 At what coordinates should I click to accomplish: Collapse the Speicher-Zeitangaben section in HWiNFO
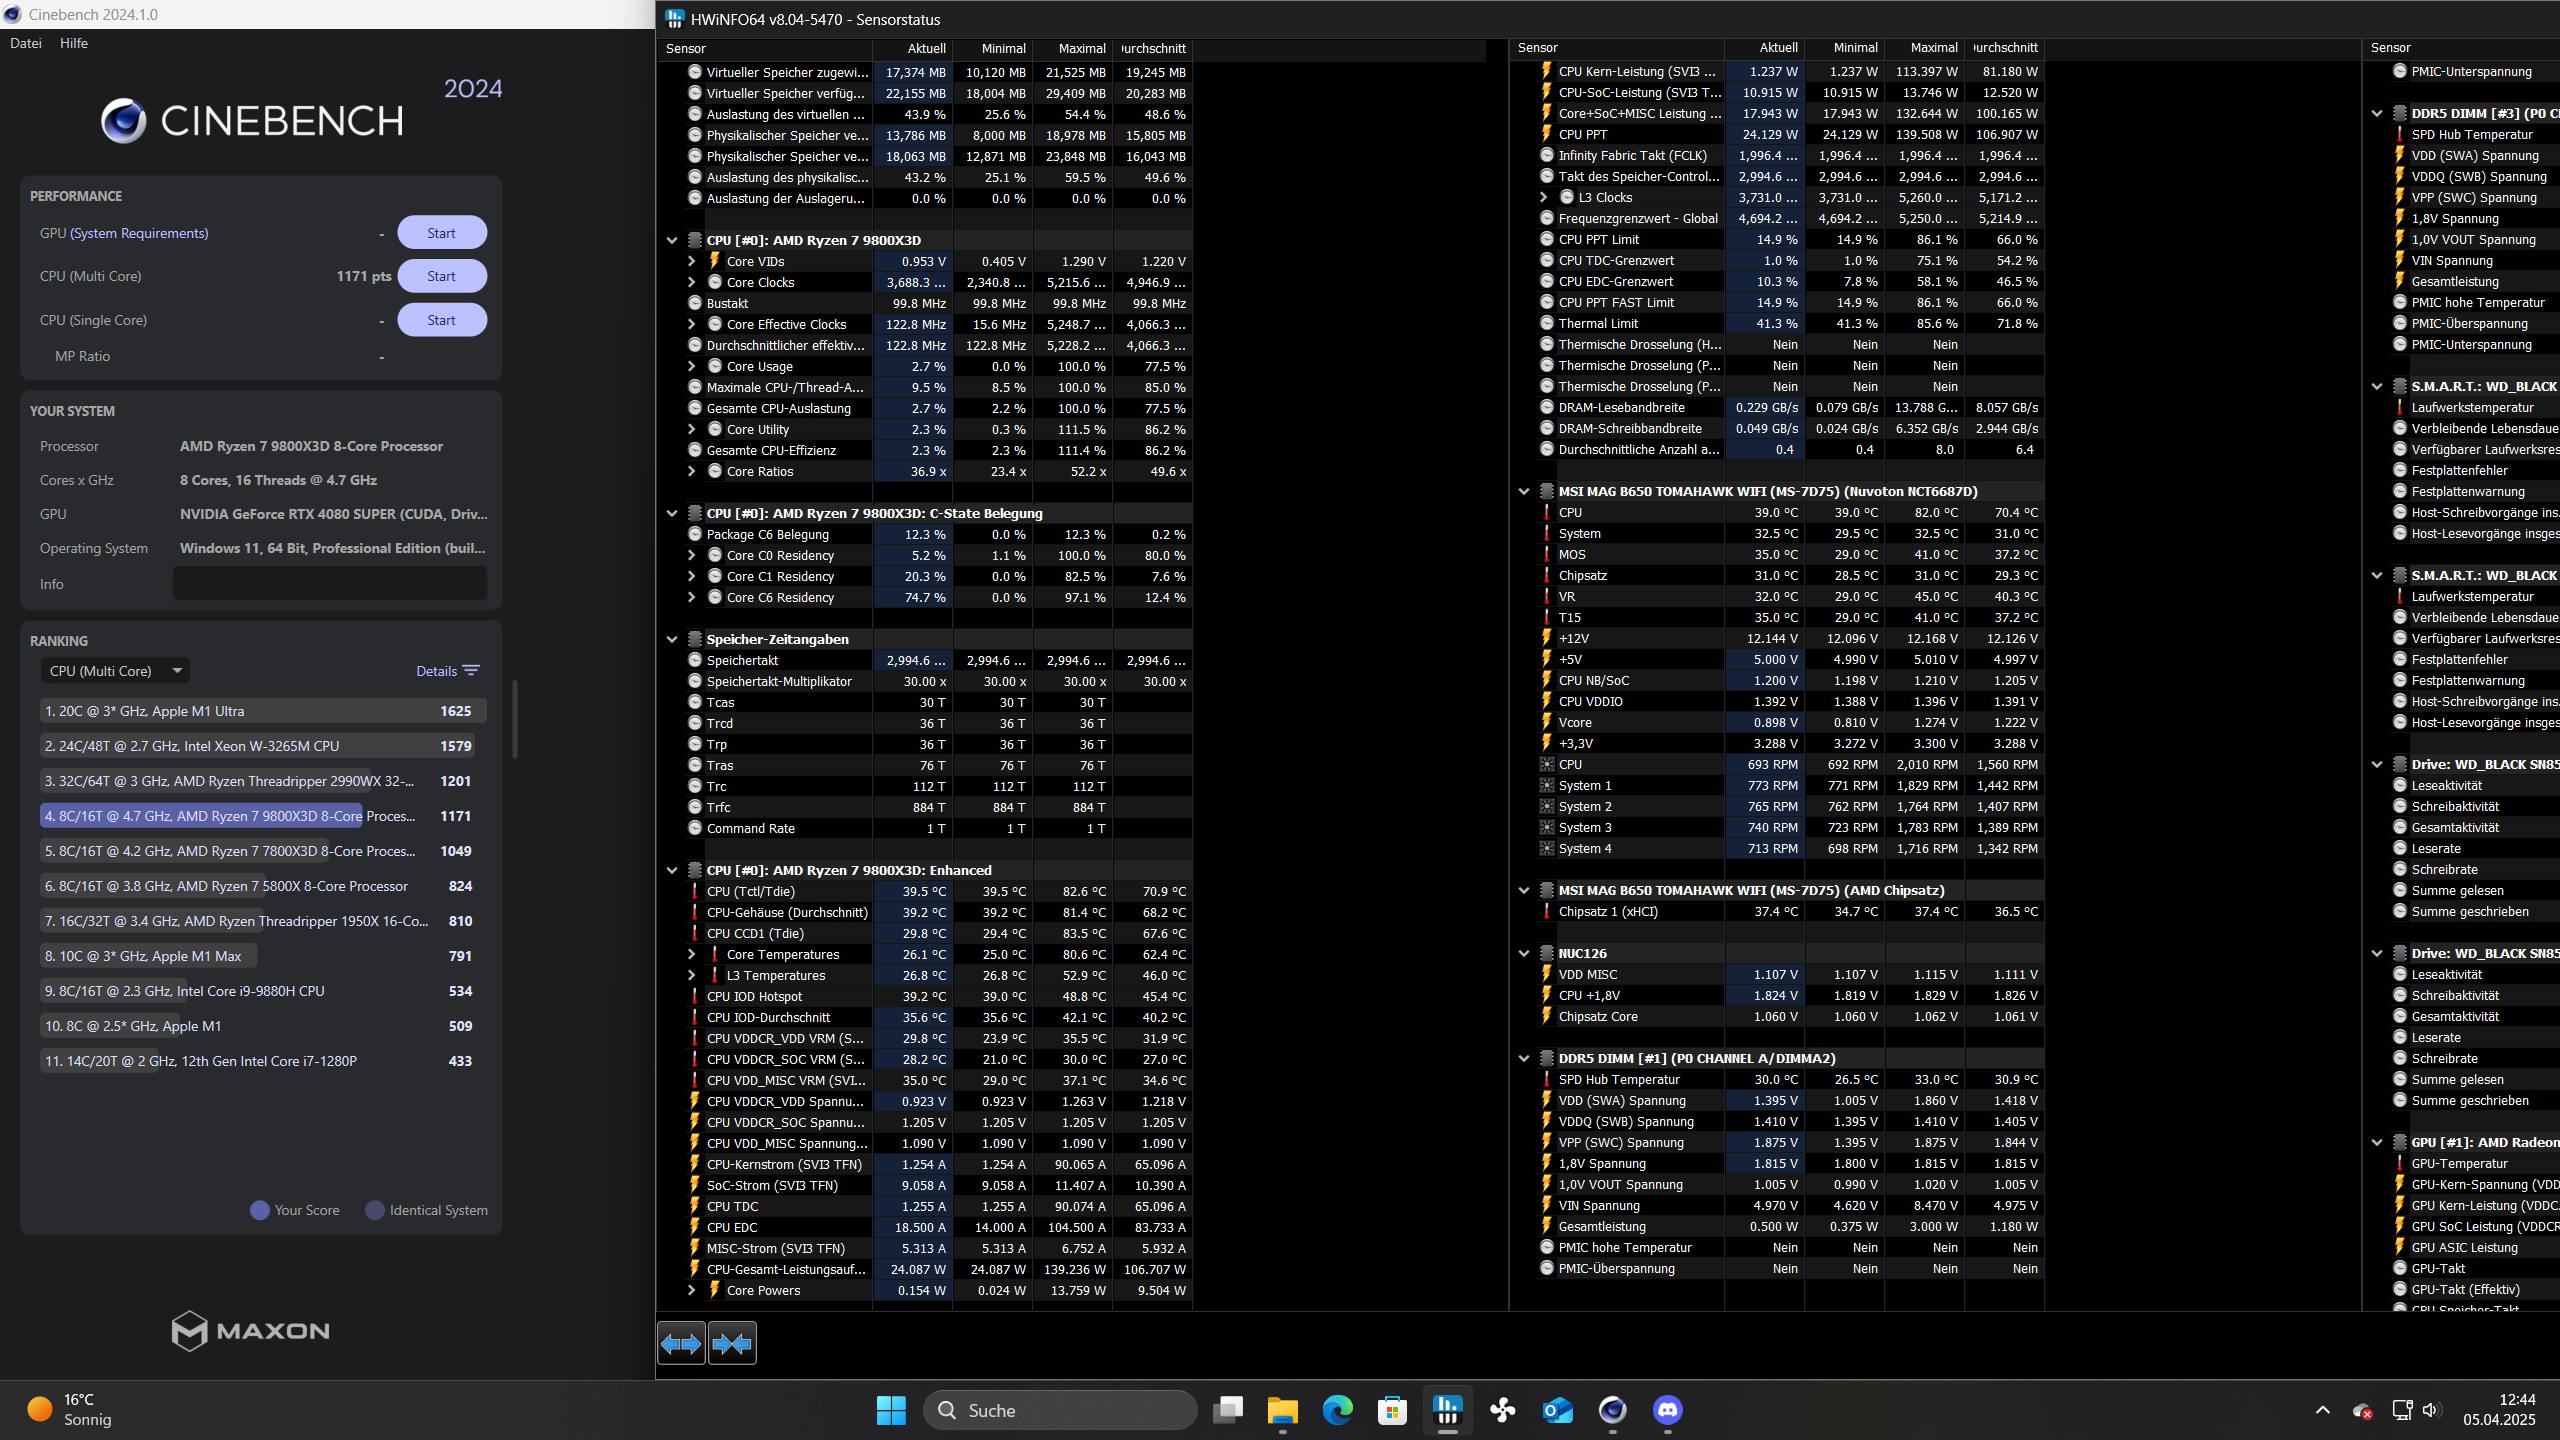(672, 639)
